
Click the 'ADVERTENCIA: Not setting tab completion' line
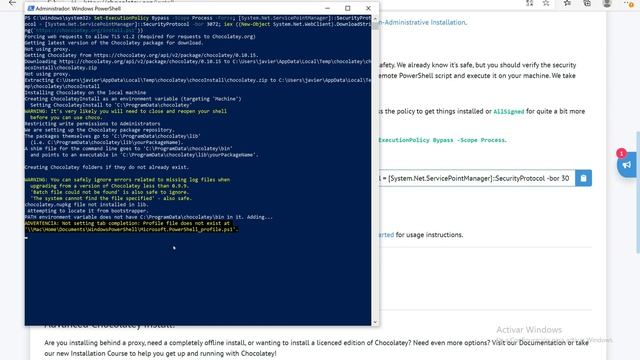point(127,223)
